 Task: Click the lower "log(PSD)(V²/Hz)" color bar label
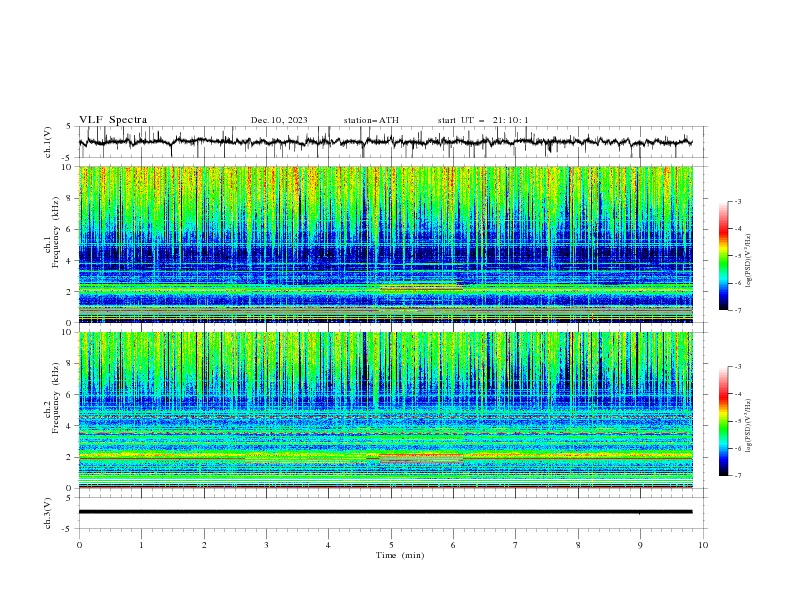tap(748, 426)
